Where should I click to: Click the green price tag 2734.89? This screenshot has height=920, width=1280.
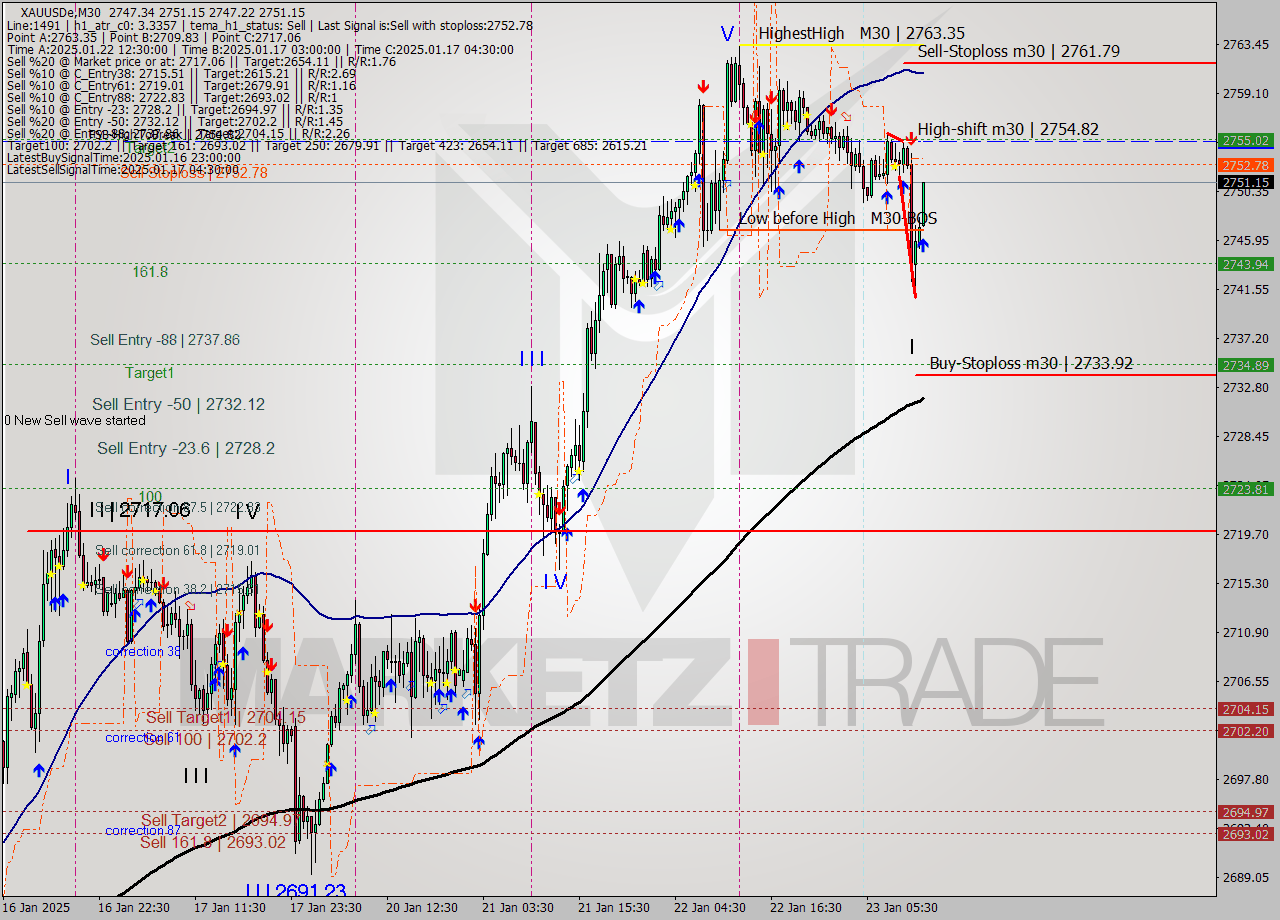[1245, 365]
